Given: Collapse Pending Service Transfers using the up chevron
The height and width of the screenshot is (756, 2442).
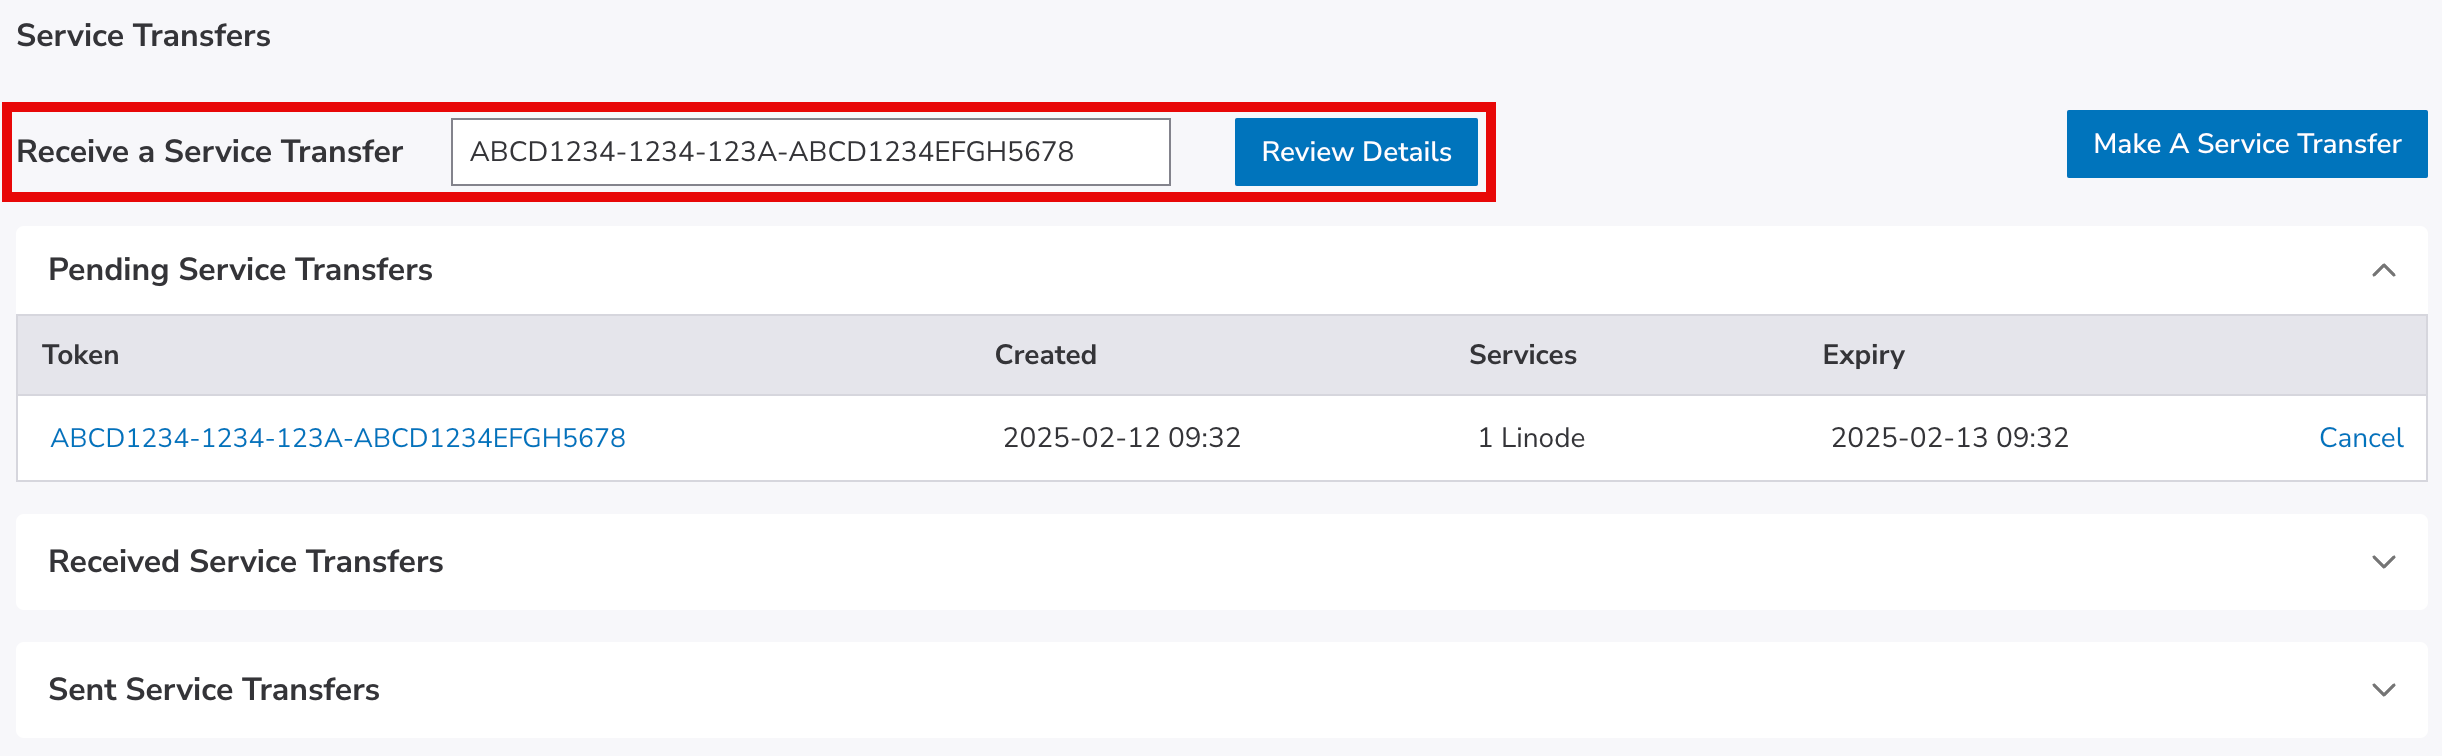Looking at the screenshot, I should tap(2383, 270).
